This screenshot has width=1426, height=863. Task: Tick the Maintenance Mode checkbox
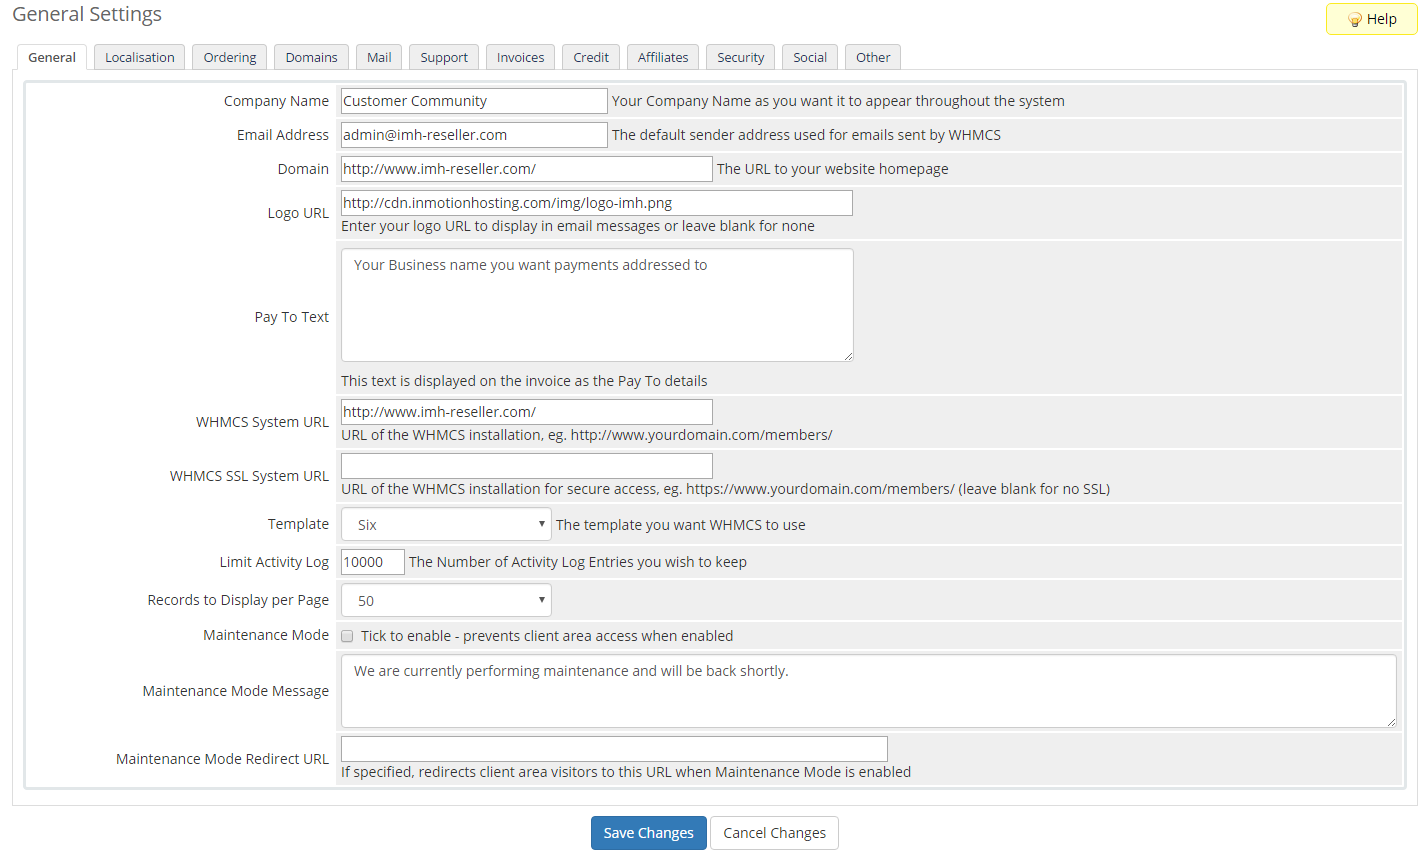pos(347,636)
